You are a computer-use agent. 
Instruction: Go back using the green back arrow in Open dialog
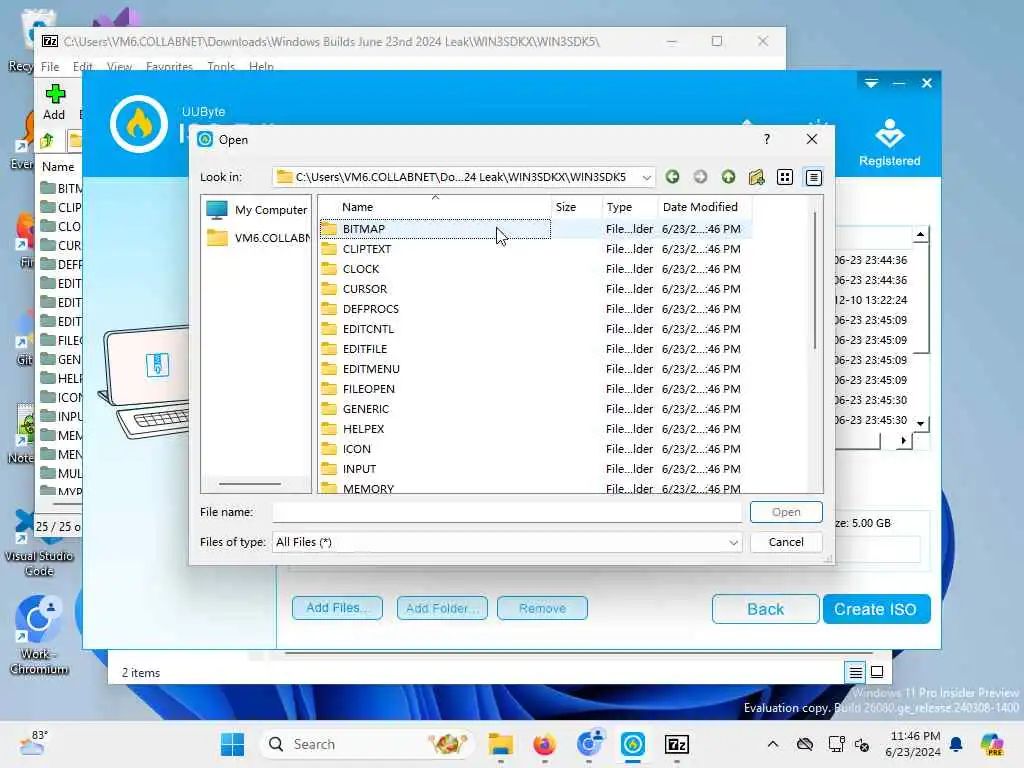[672, 177]
